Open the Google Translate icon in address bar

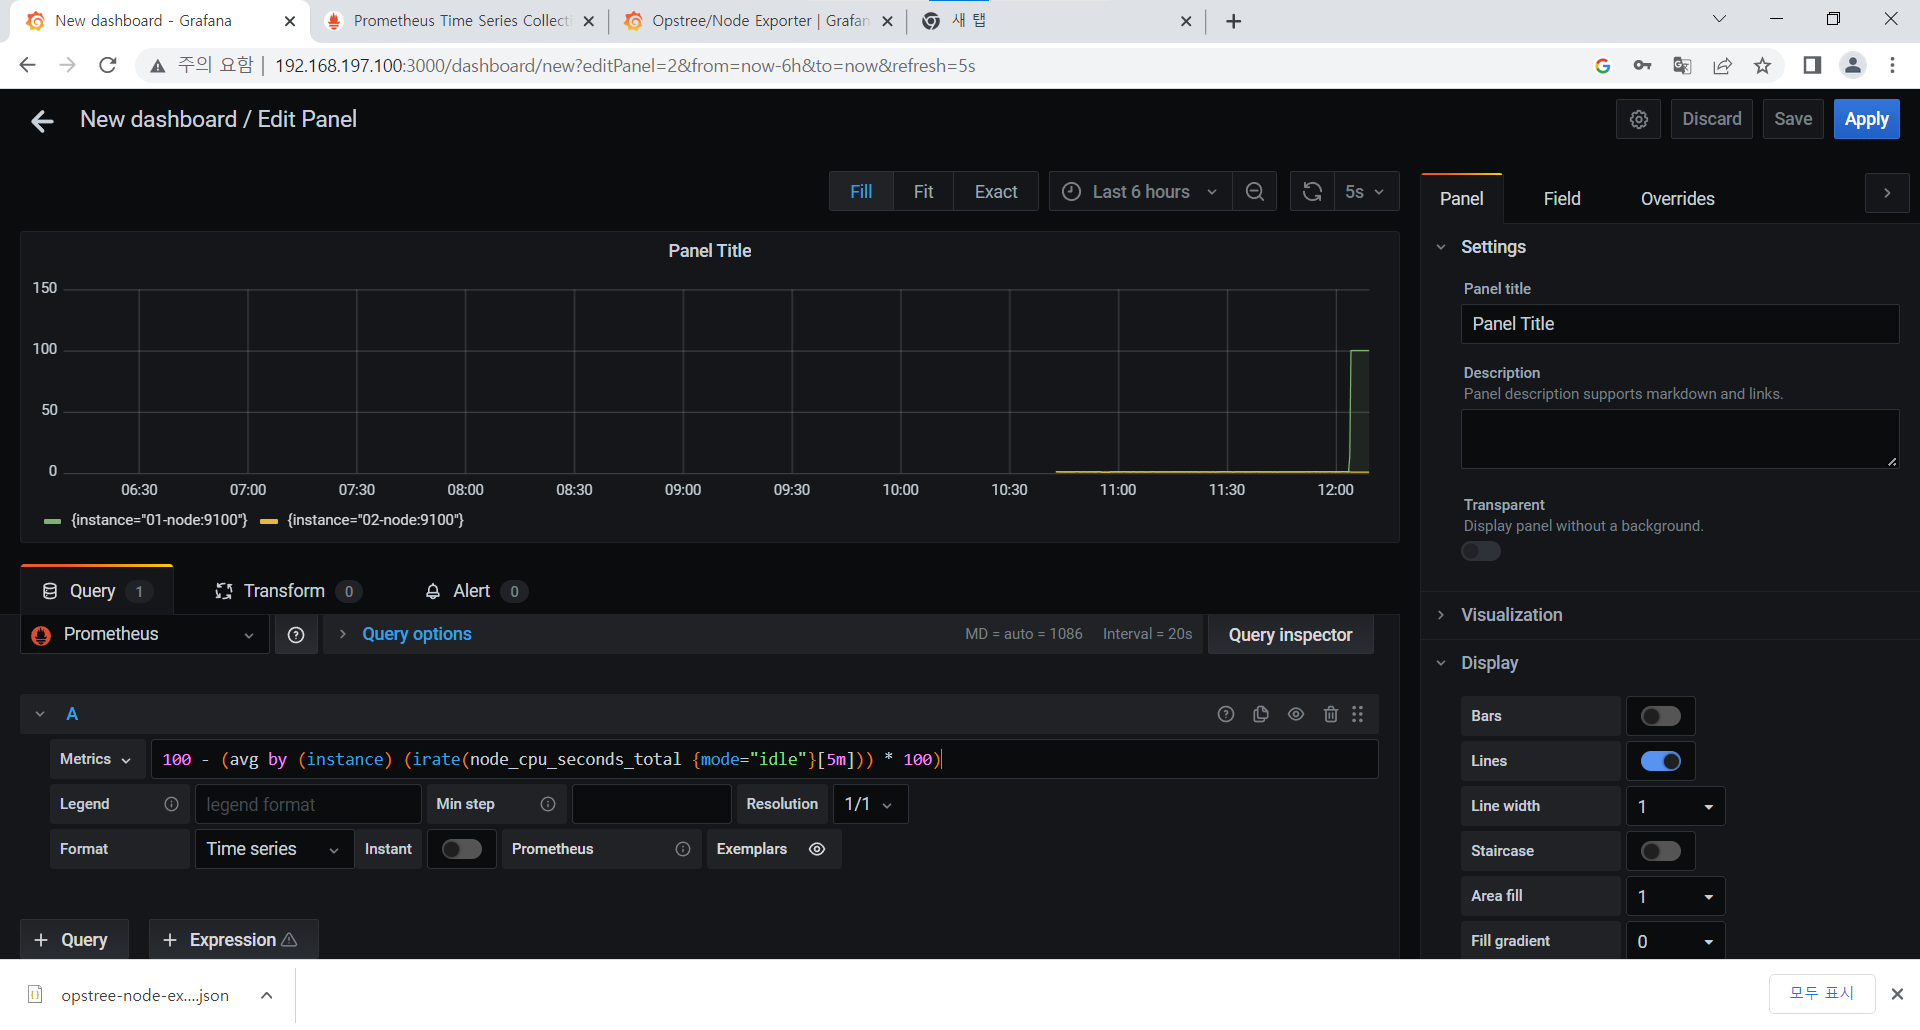coord(1682,65)
